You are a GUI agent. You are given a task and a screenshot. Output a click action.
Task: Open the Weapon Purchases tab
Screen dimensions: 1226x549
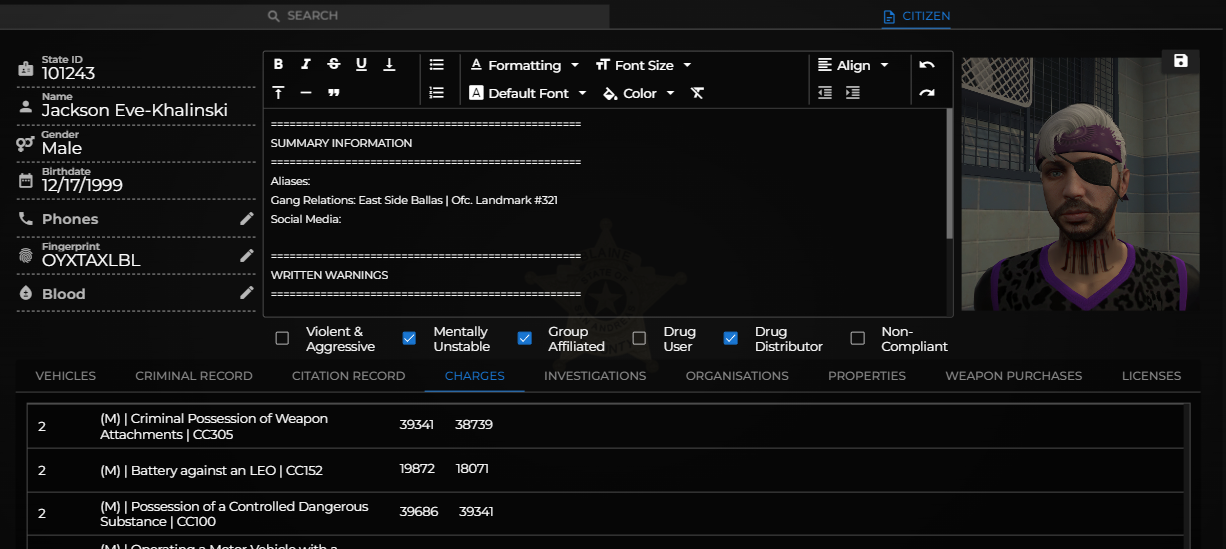pyautogui.click(x=1014, y=376)
